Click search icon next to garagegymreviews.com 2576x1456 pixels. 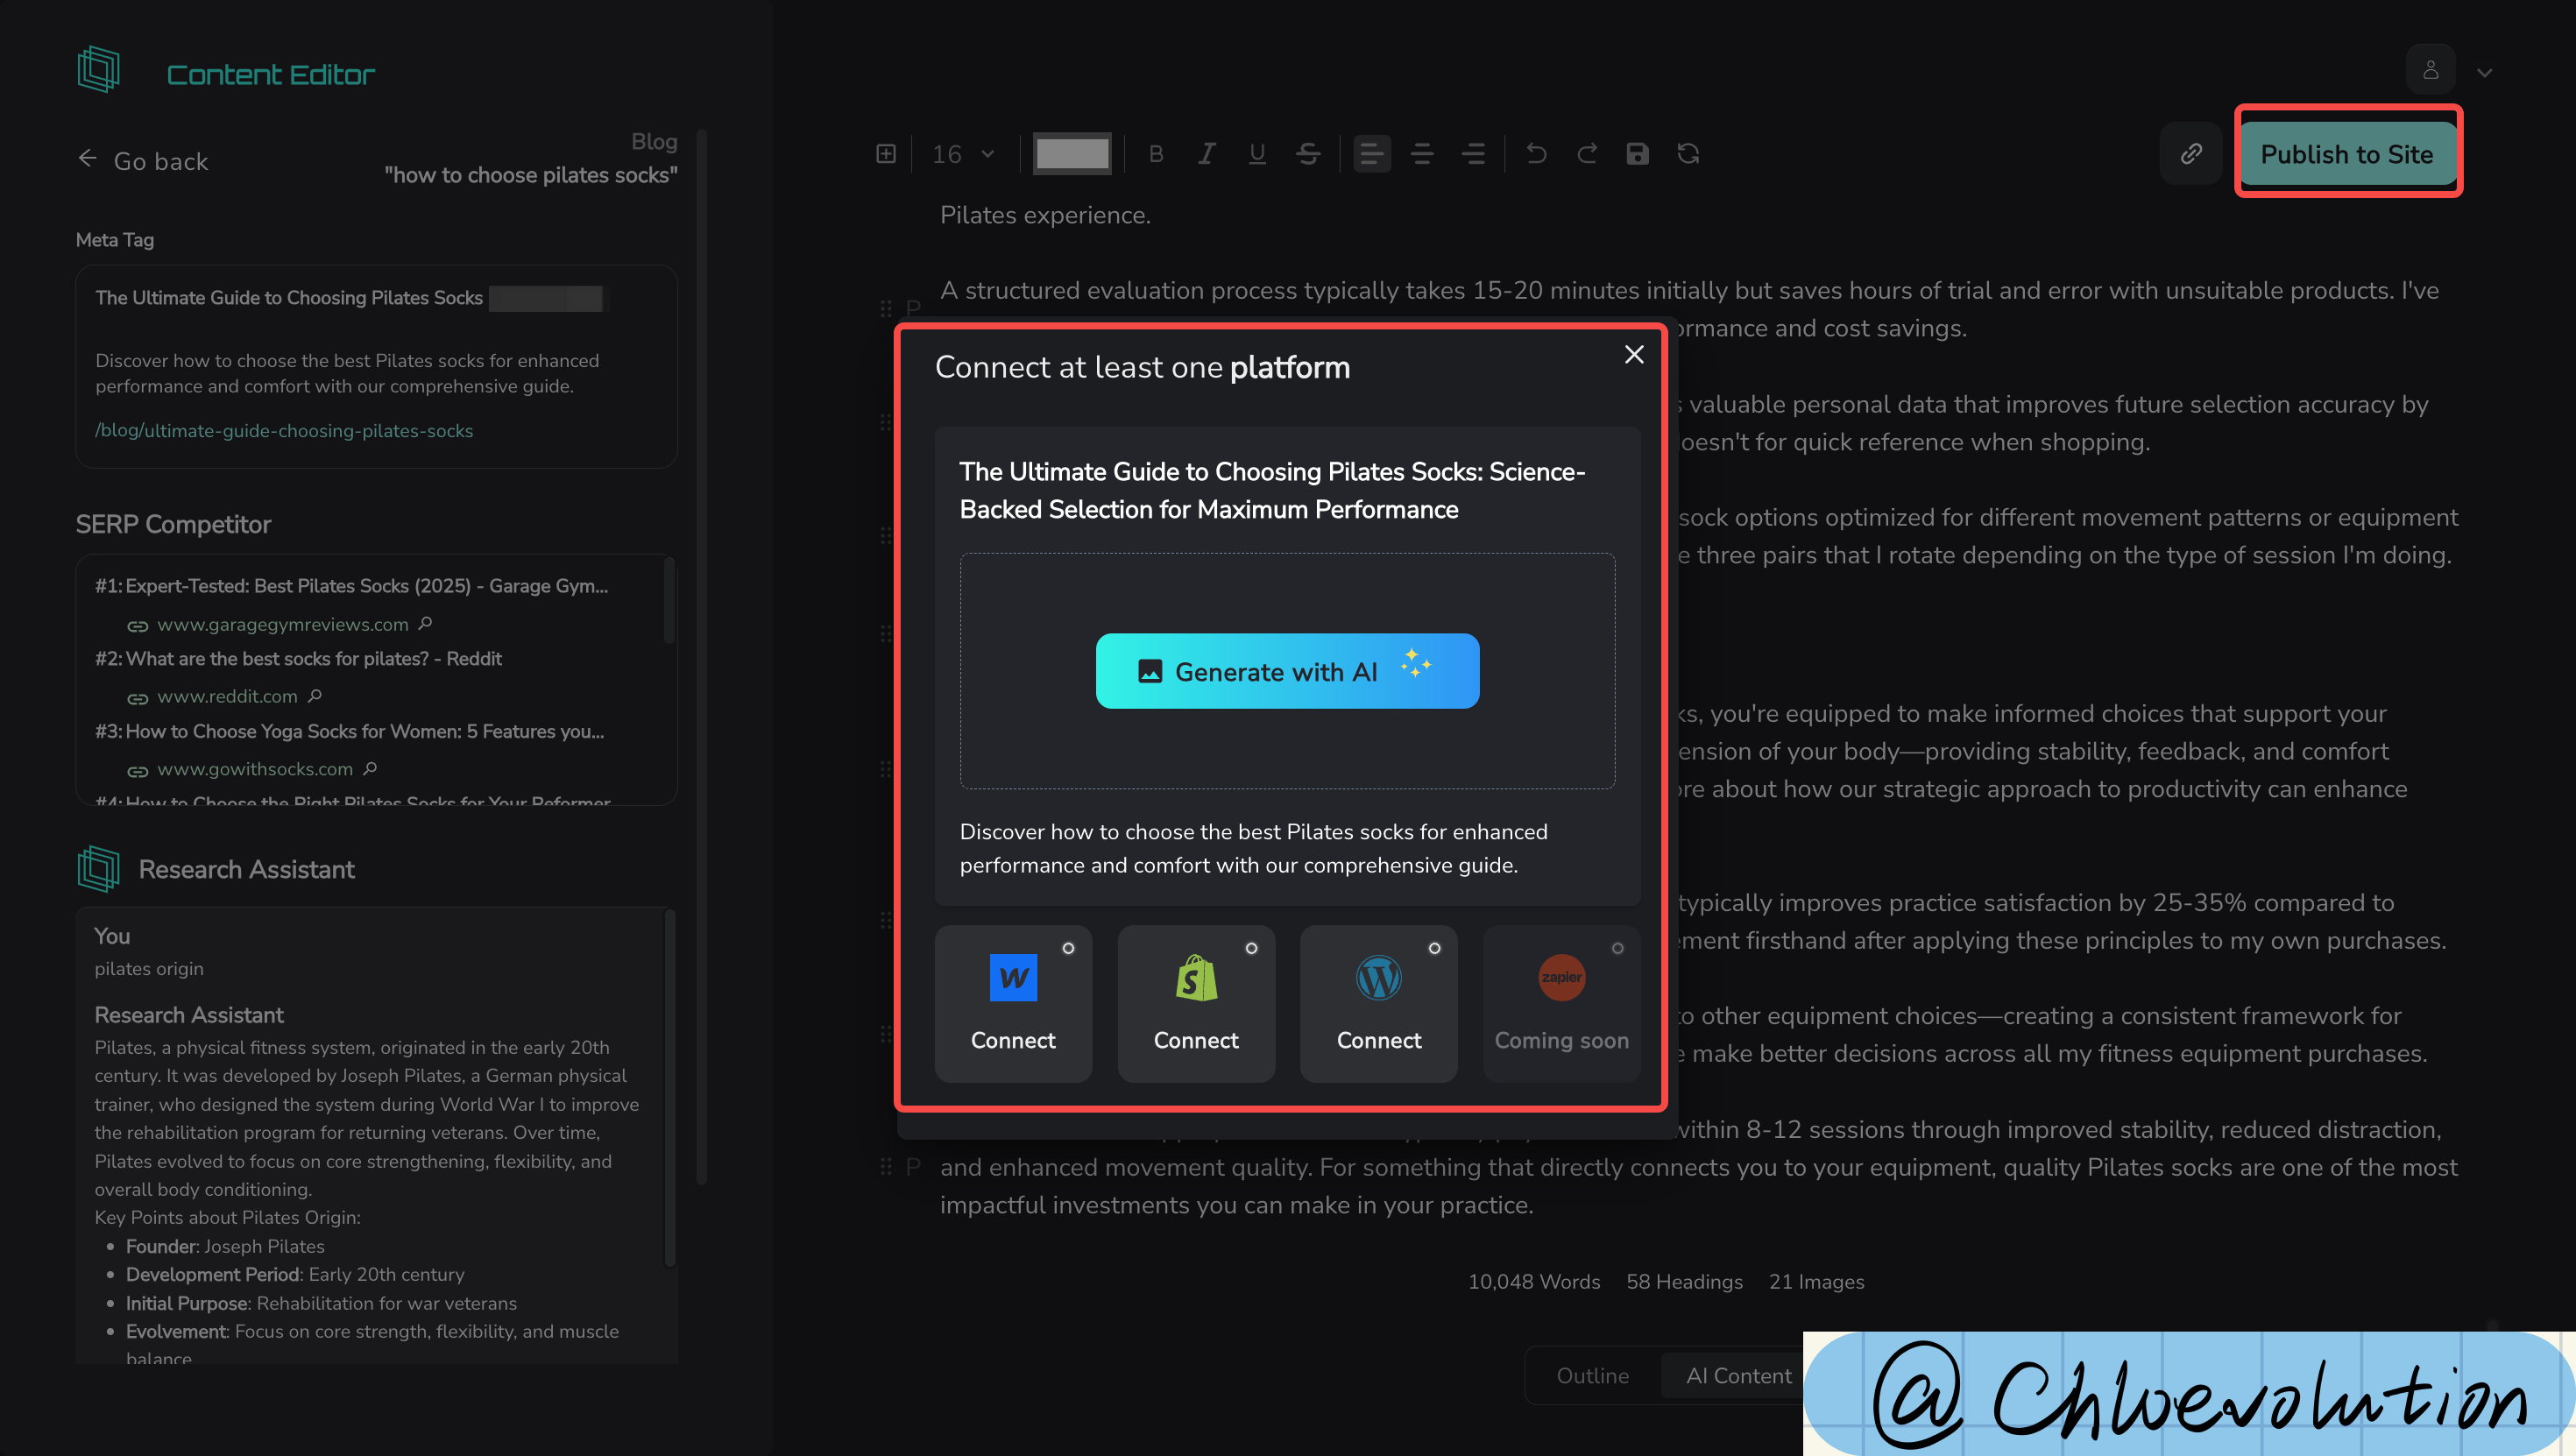[x=425, y=624]
